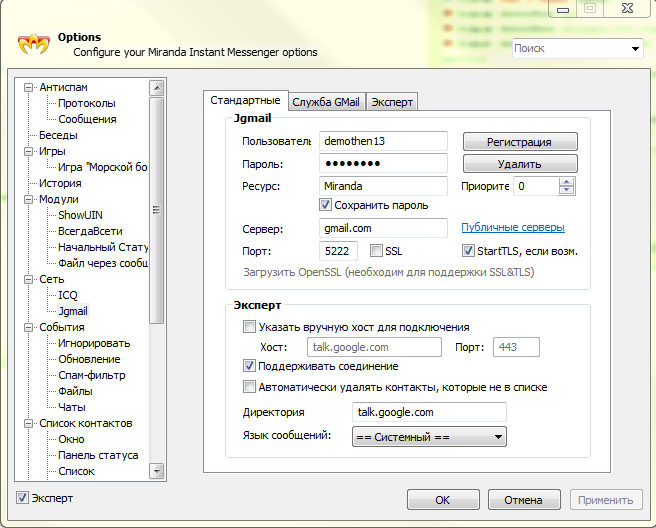
Task: Collapse the Игры tree node
Action: (28, 151)
